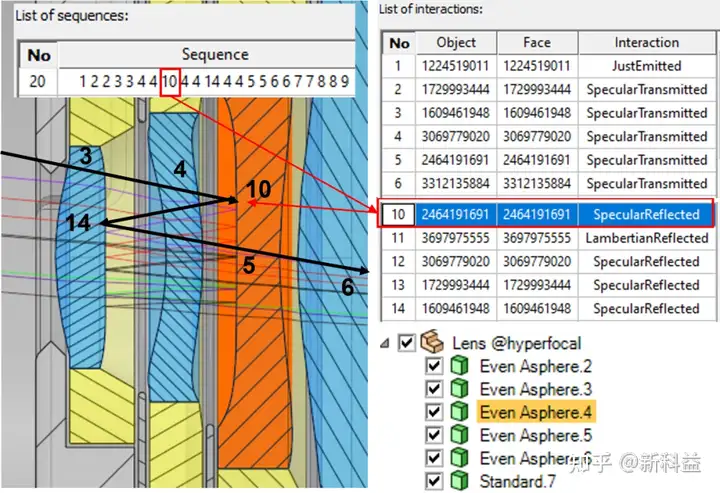The width and height of the screenshot is (720, 493).
Task: Select interaction row 1 JustEmitted
Action: pyautogui.click(x=549, y=66)
